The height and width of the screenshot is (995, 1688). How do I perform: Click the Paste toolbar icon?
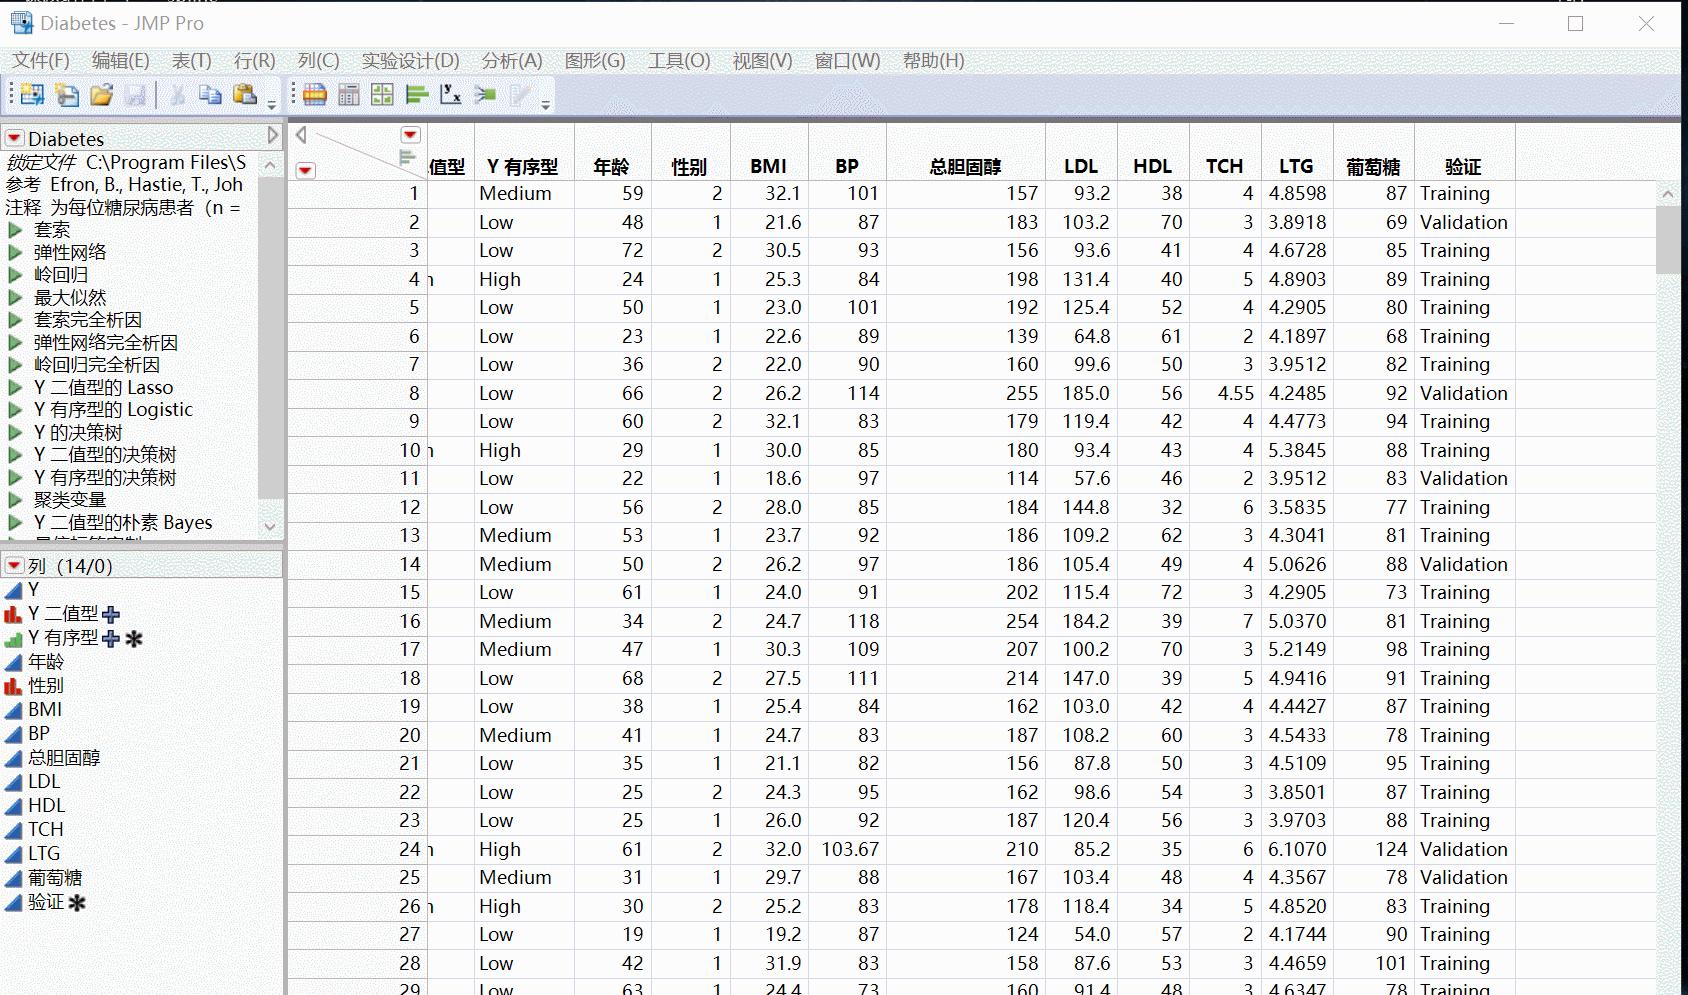[246, 94]
